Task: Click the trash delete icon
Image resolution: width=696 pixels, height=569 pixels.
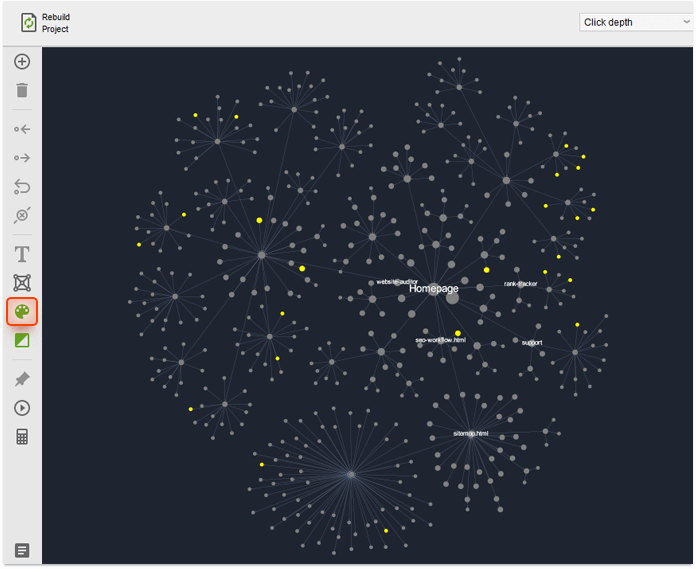Action: coord(22,91)
